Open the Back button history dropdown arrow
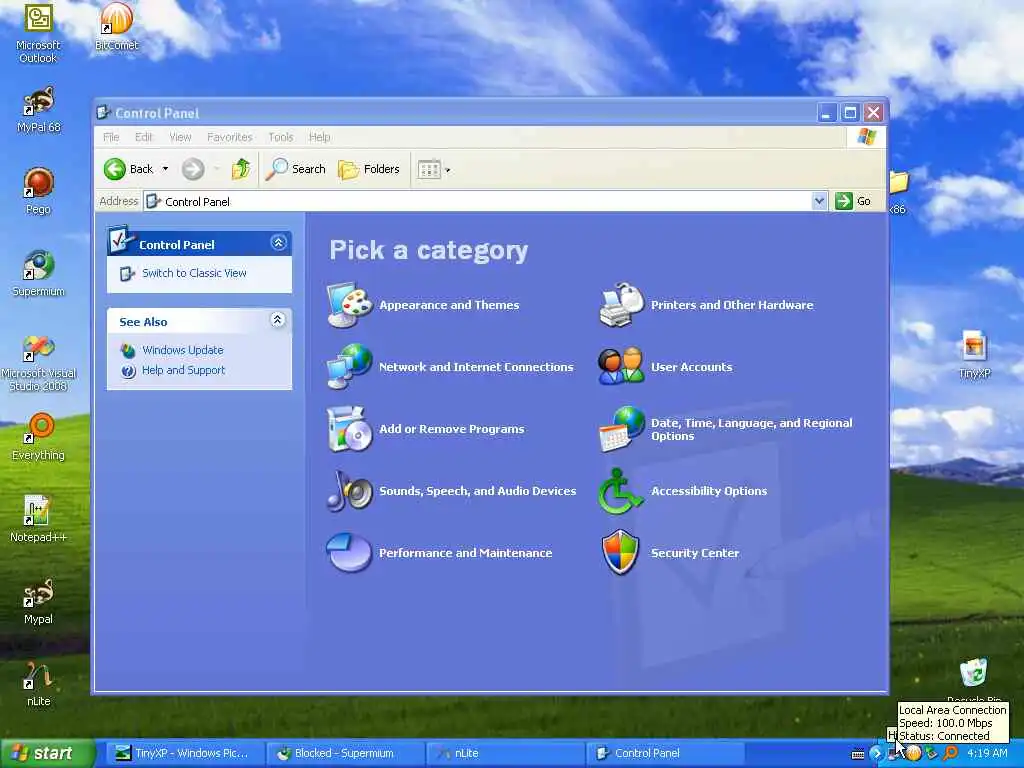Image resolution: width=1024 pixels, height=768 pixels. point(165,169)
